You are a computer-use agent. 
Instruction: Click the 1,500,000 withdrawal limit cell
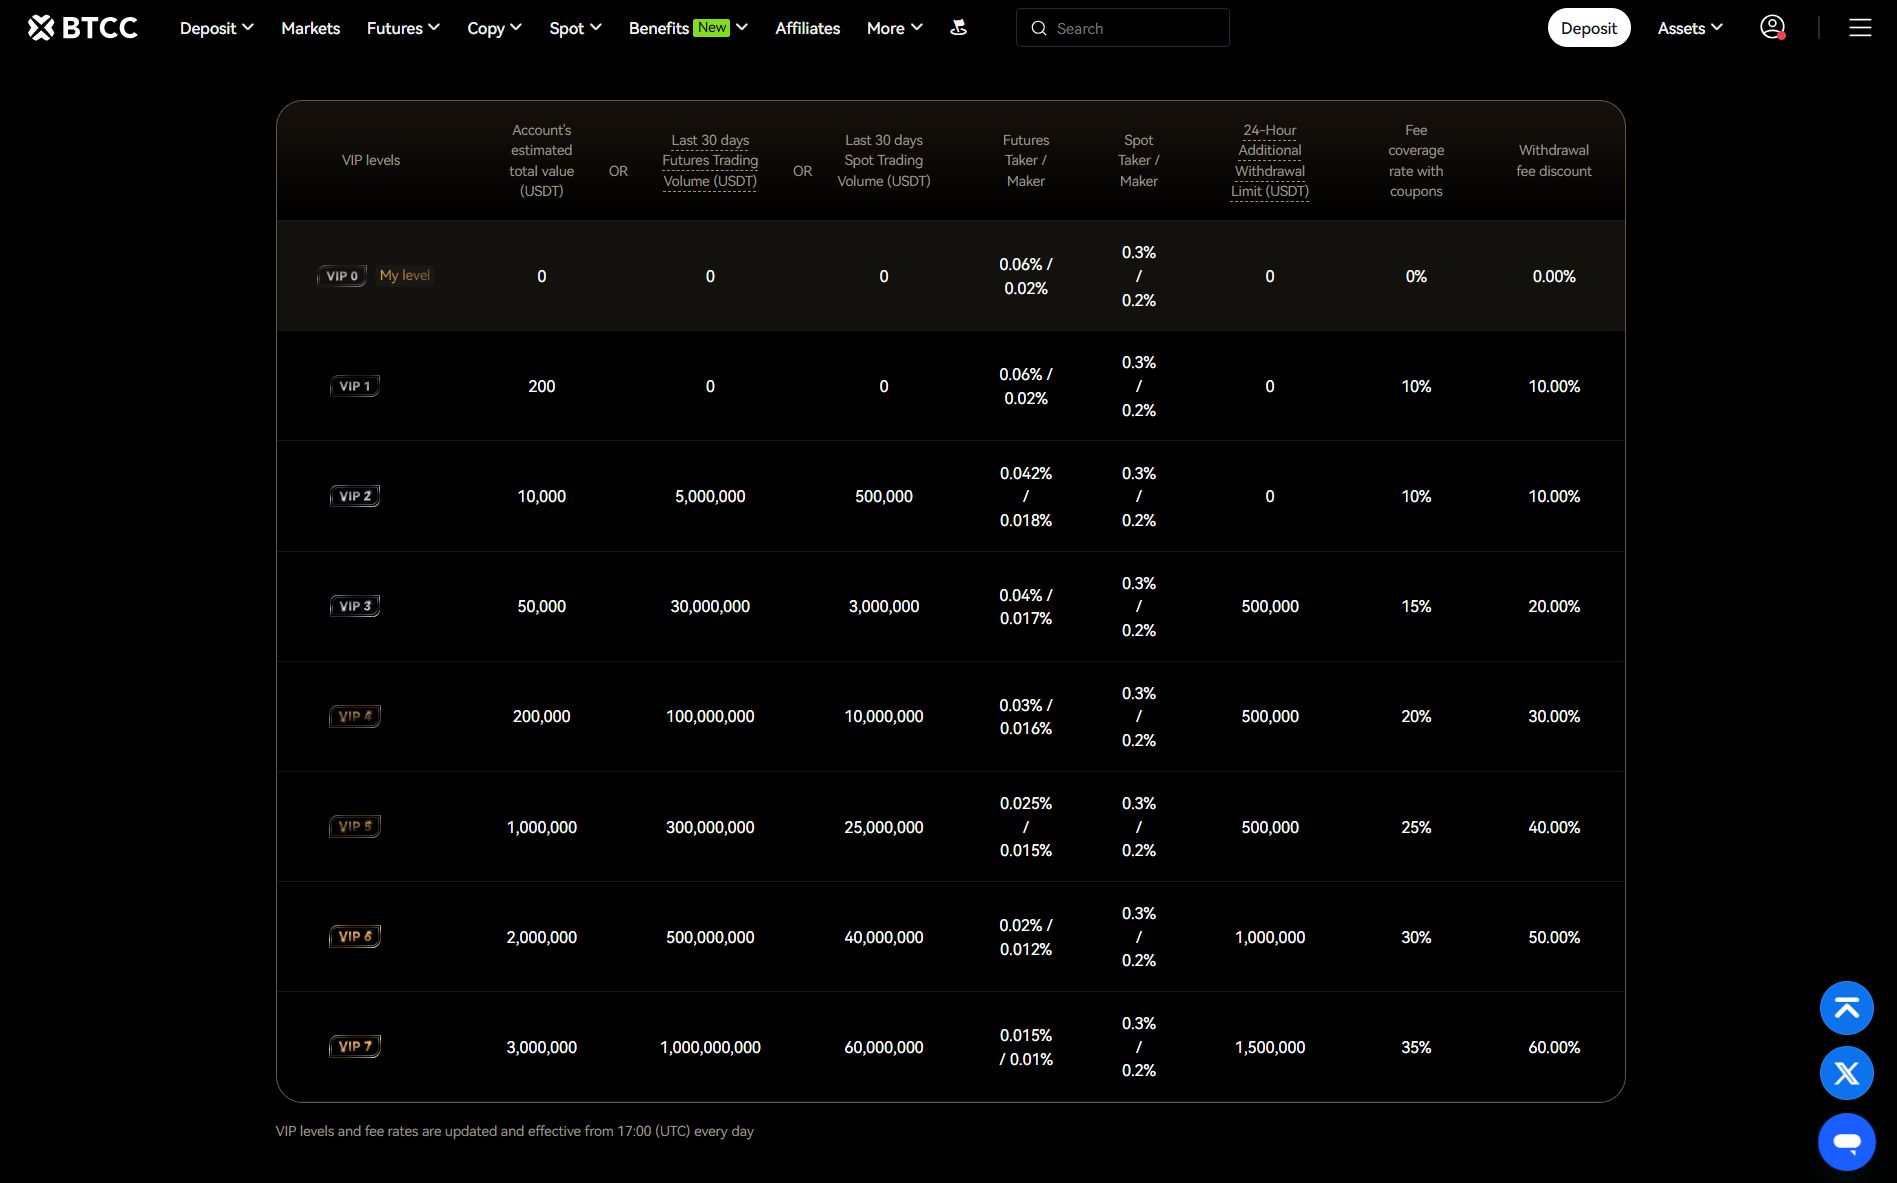click(x=1270, y=1047)
